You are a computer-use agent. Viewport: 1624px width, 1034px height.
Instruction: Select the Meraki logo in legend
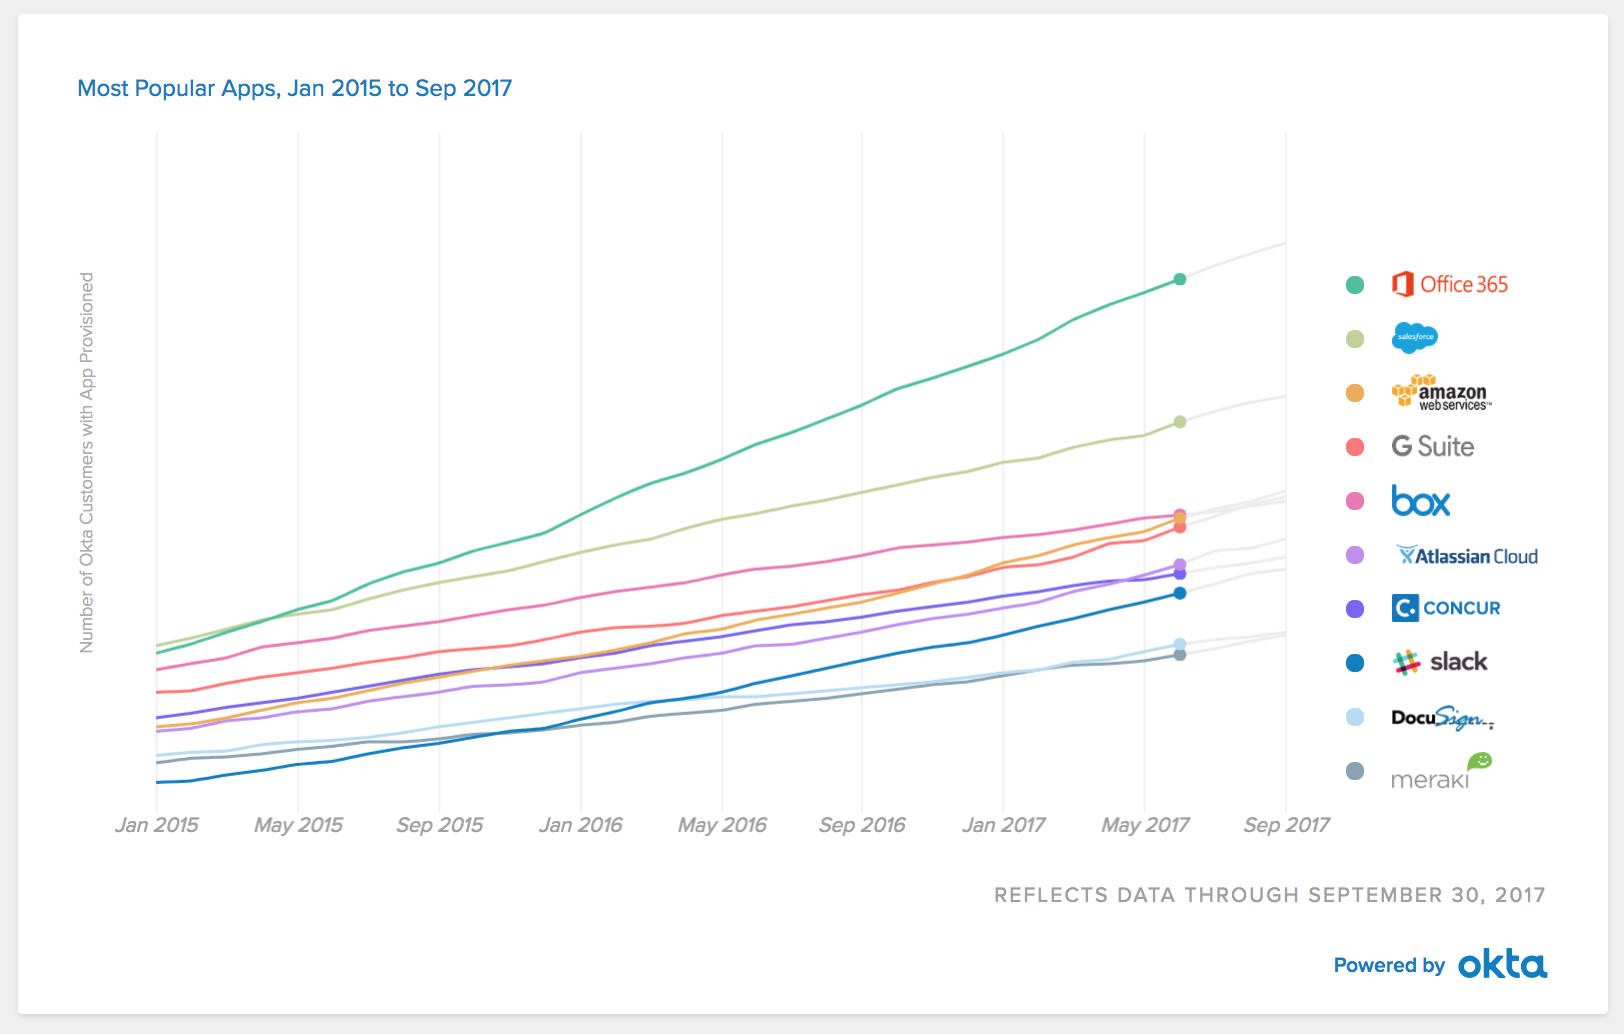[1440, 773]
